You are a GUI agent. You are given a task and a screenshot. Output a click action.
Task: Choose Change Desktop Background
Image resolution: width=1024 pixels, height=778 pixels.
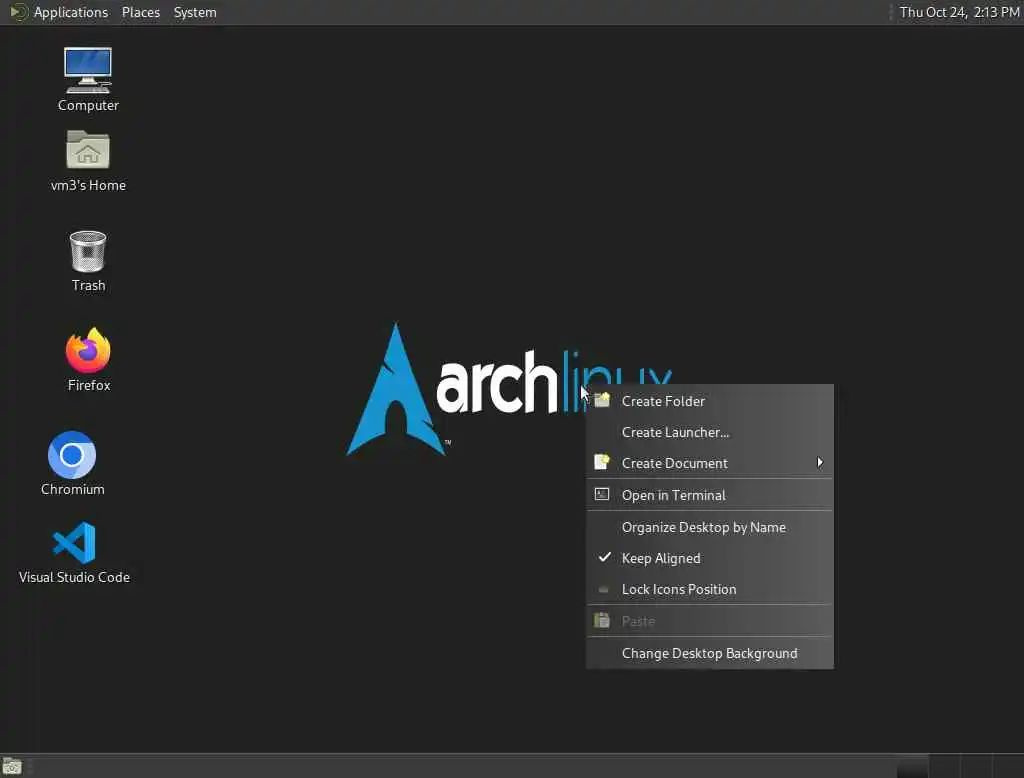(710, 653)
